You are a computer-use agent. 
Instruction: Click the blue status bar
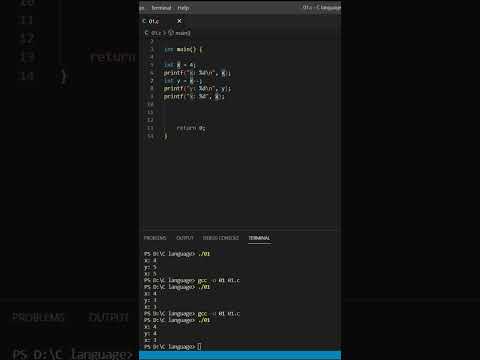tap(240, 355)
